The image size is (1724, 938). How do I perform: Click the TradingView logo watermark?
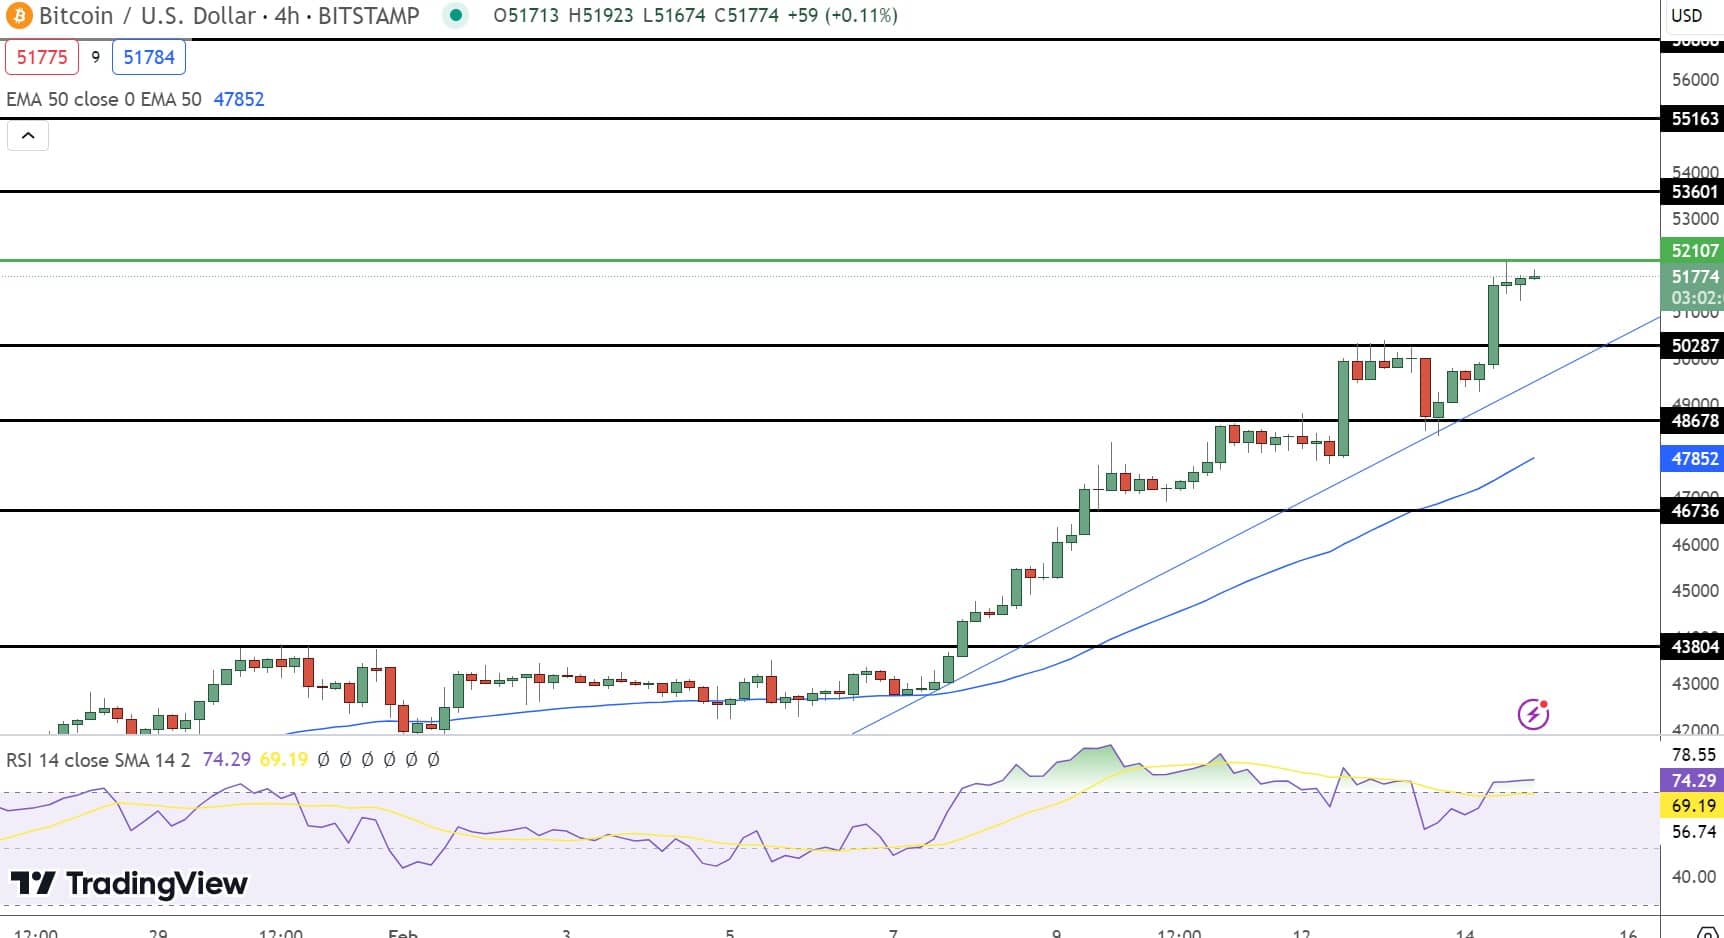[127, 884]
